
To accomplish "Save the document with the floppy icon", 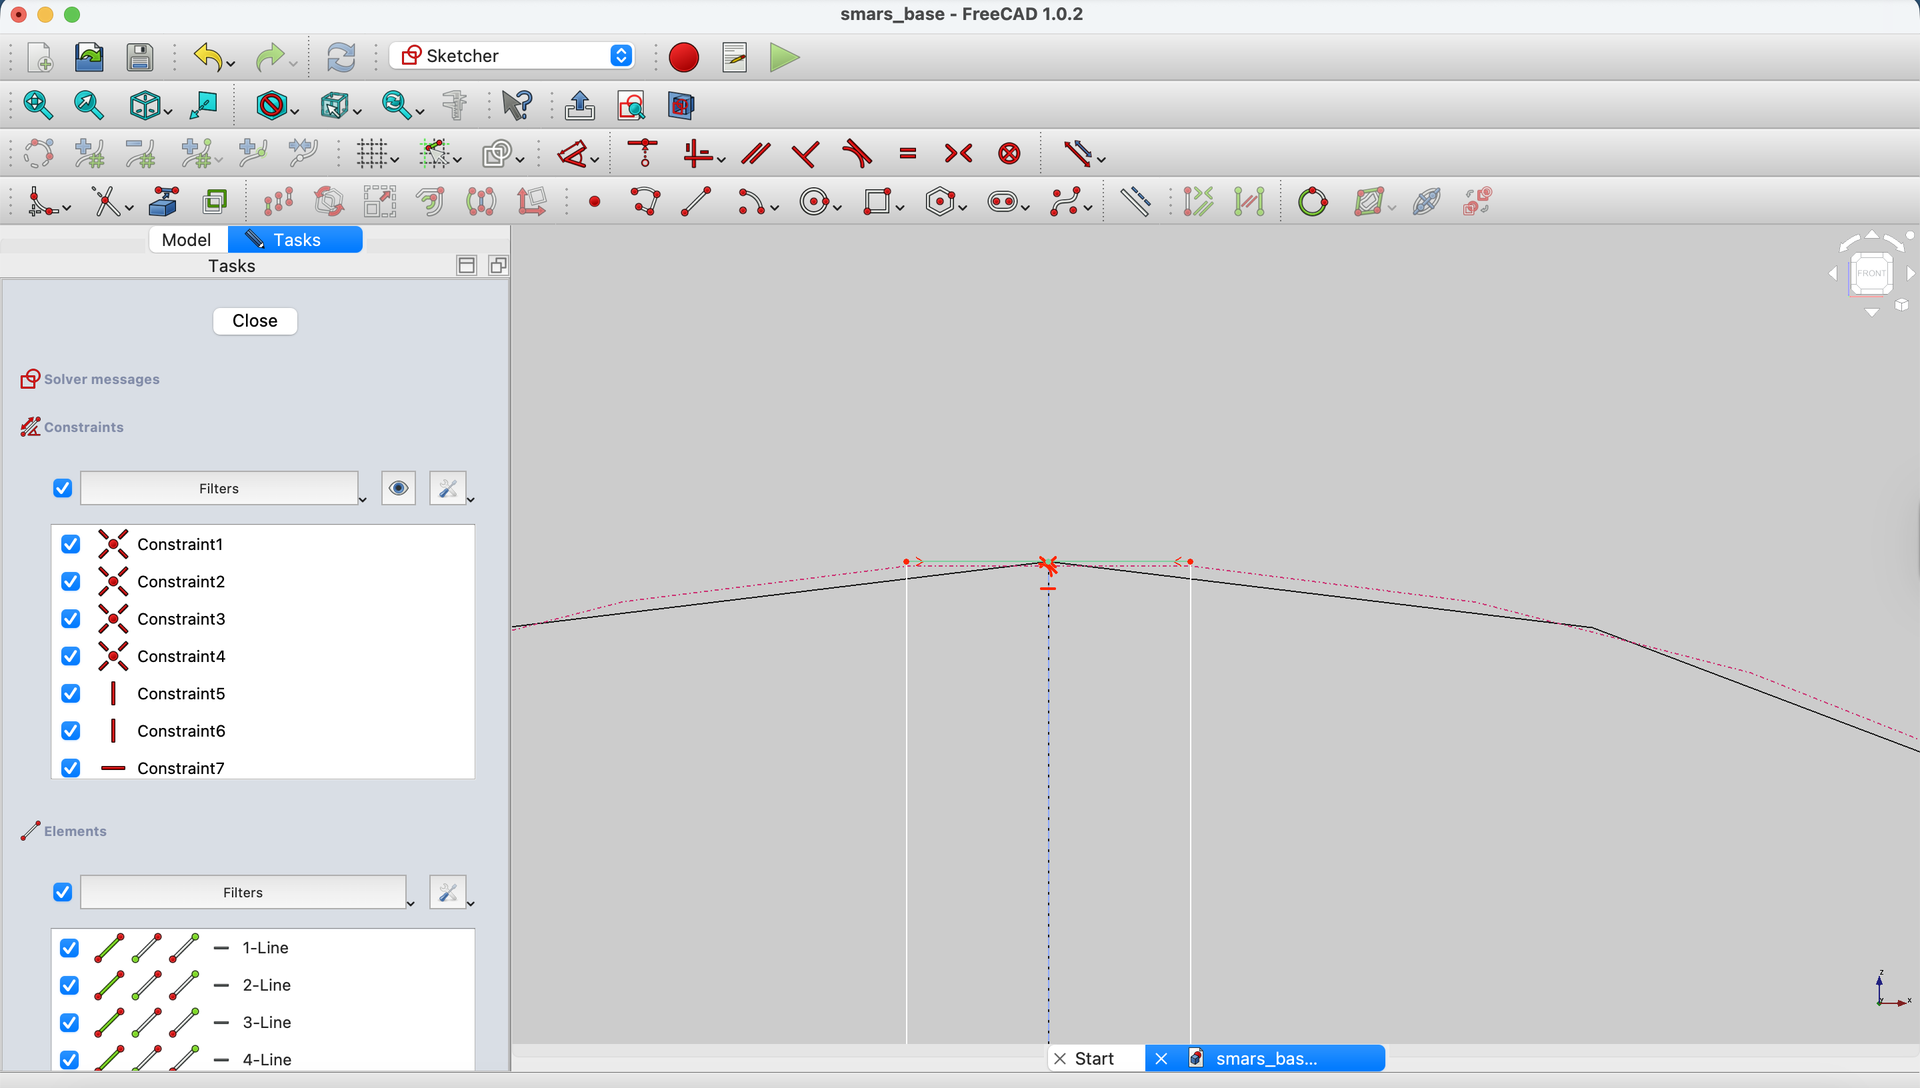I will (x=139, y=57).
